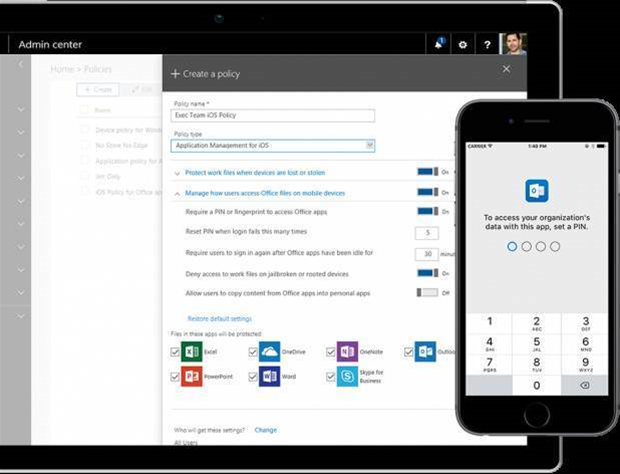Click the Create button in Policies page
Screen dimensions: 620x474
click(x=98, y=90)
